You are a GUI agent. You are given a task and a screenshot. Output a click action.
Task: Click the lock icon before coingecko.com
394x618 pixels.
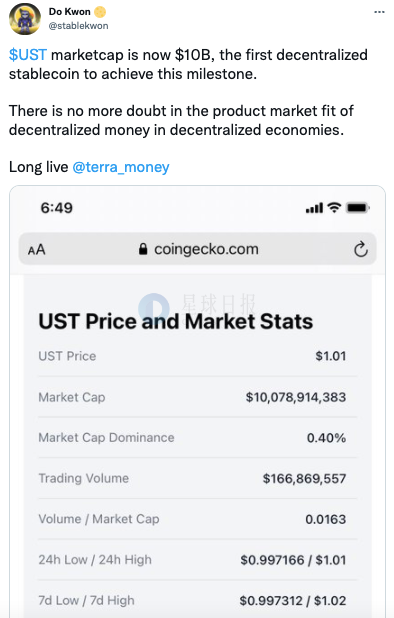coord(143,249)
